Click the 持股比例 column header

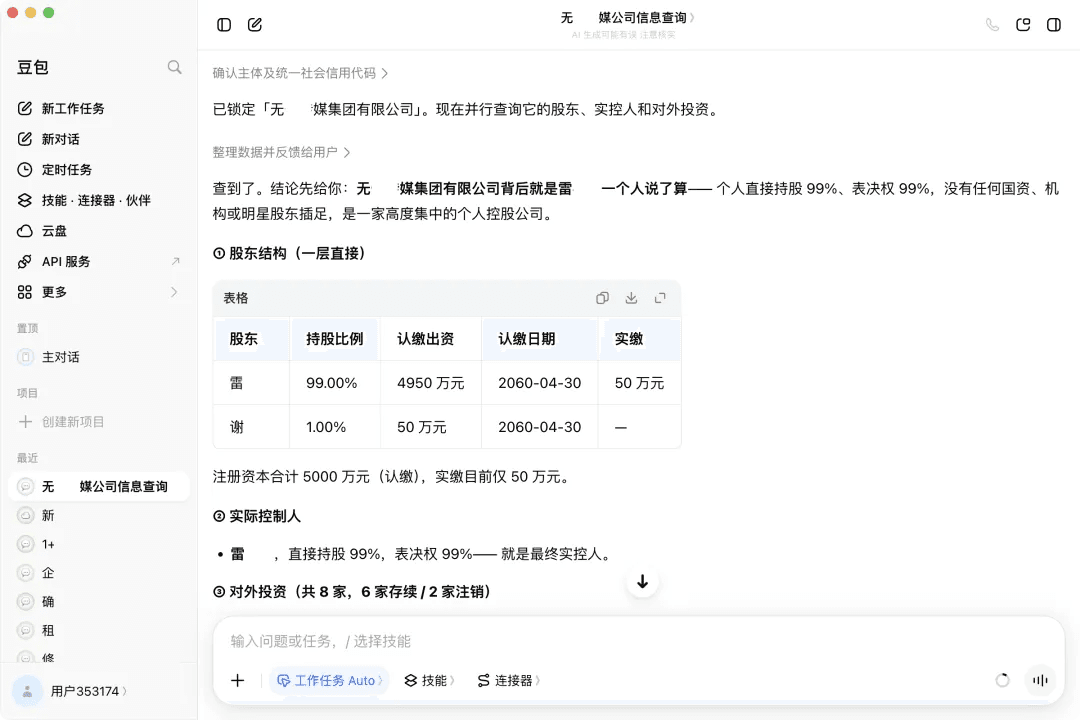pyautogui.click(x=335, y=339)
